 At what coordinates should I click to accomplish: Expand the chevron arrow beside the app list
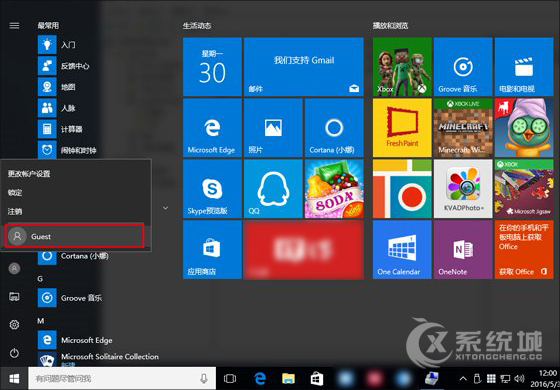[165, 208]
